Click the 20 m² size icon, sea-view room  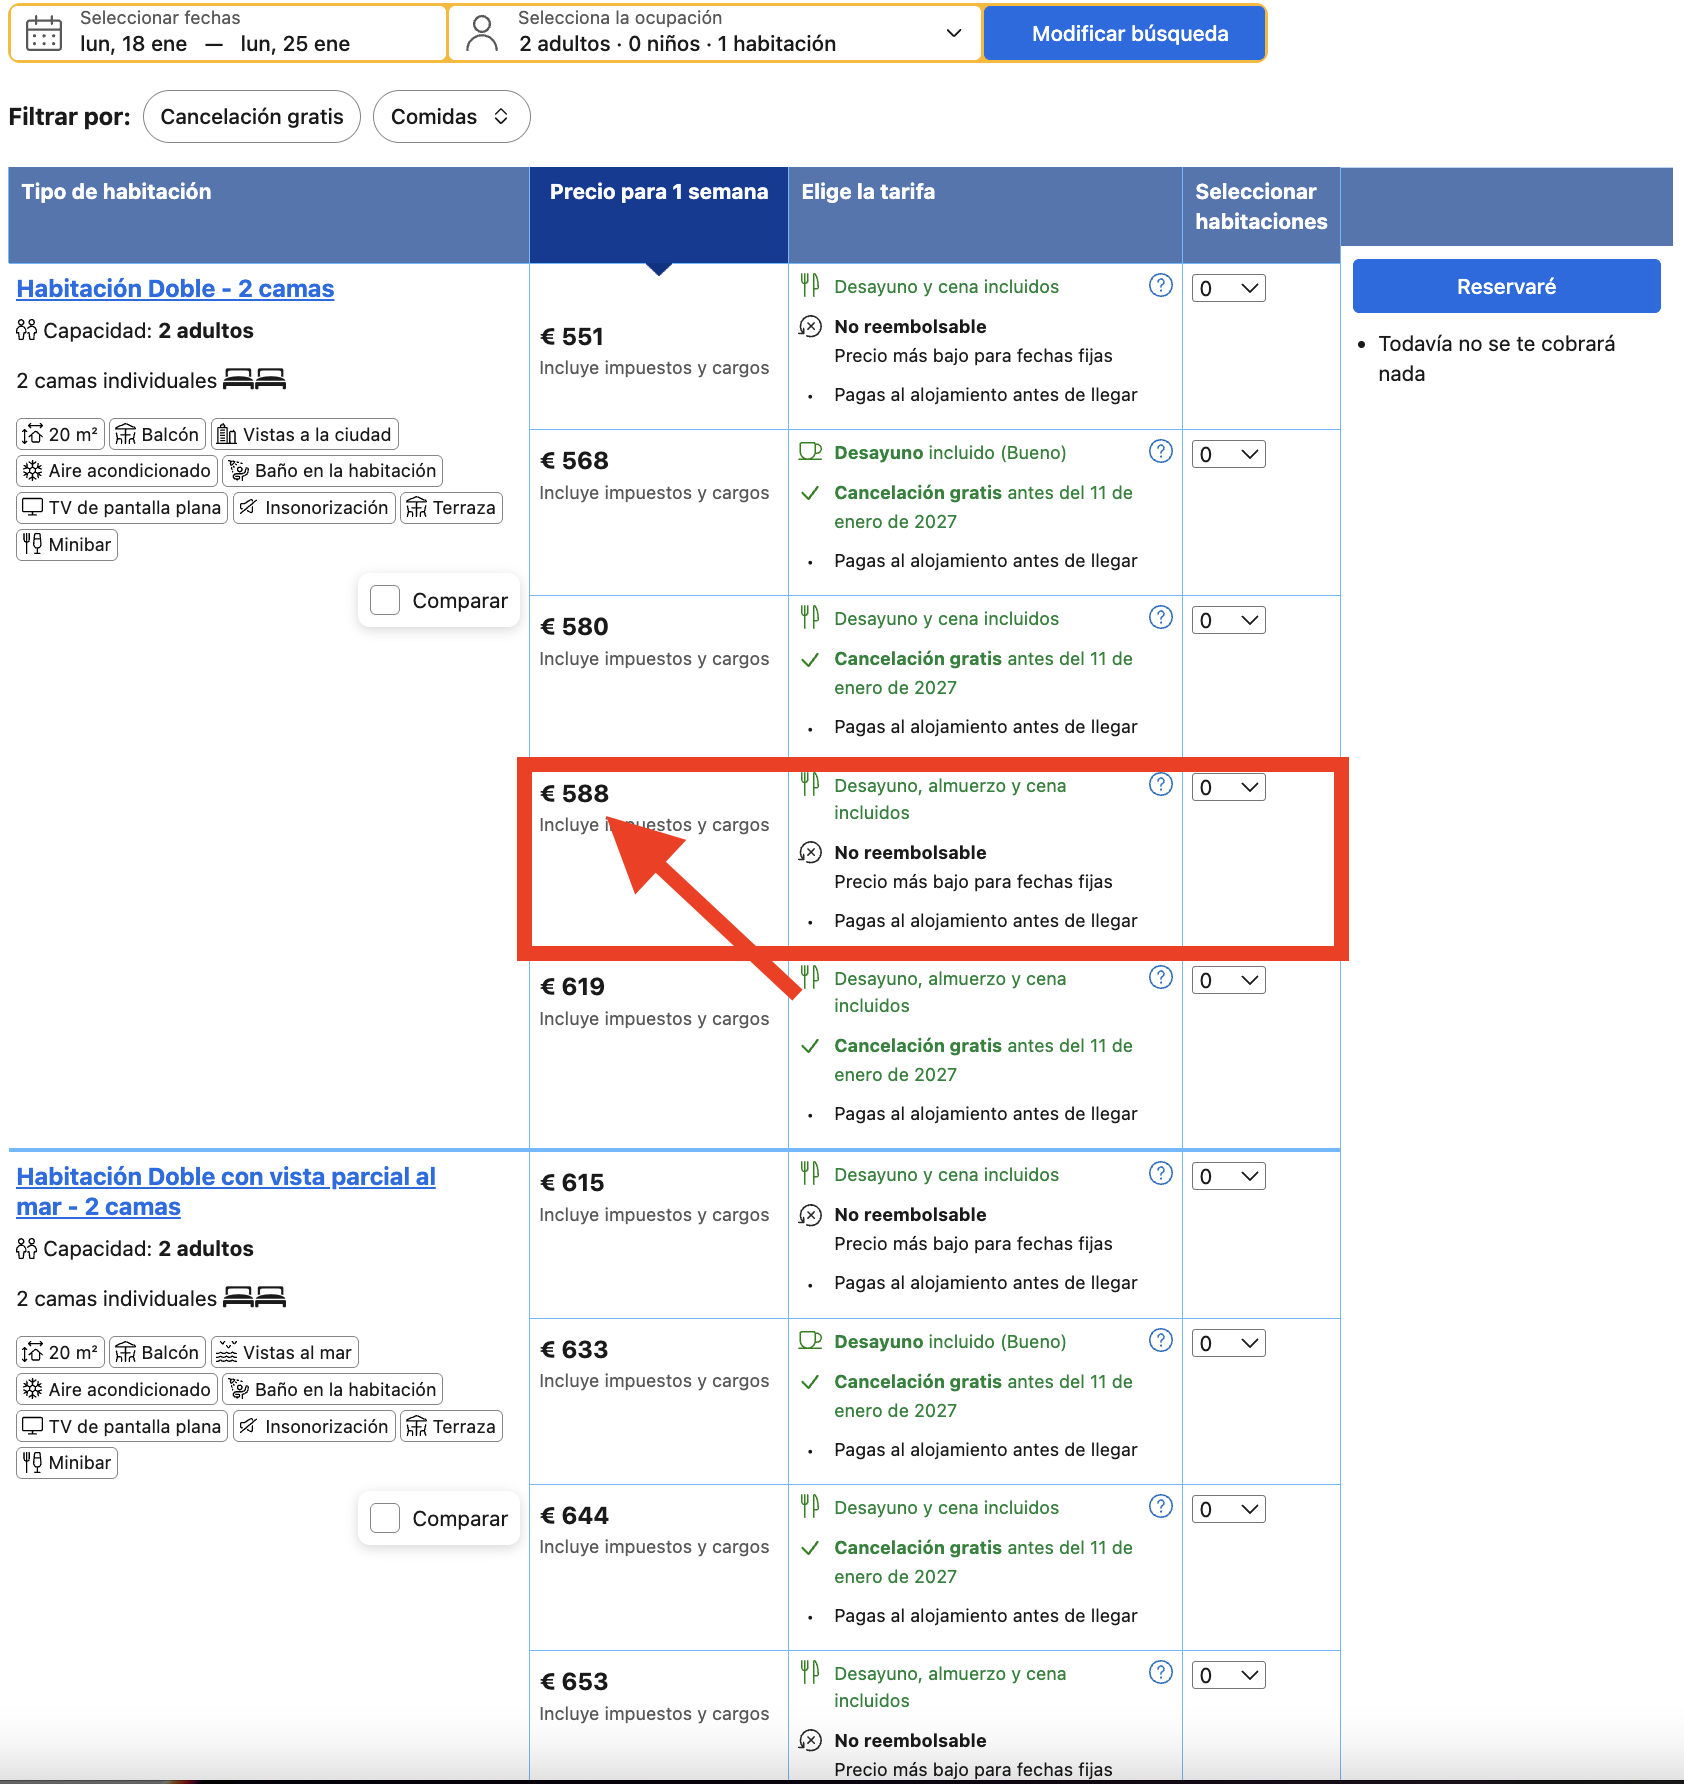[x=33, y=1352]
